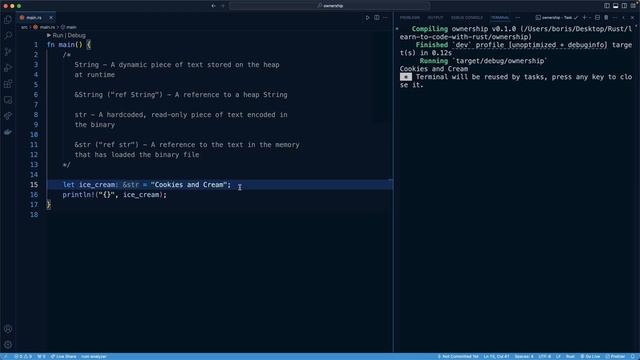This screenshot has width=640, height=360.
Task: Click Not Committed Yet blame status
Action: point(458,356)
